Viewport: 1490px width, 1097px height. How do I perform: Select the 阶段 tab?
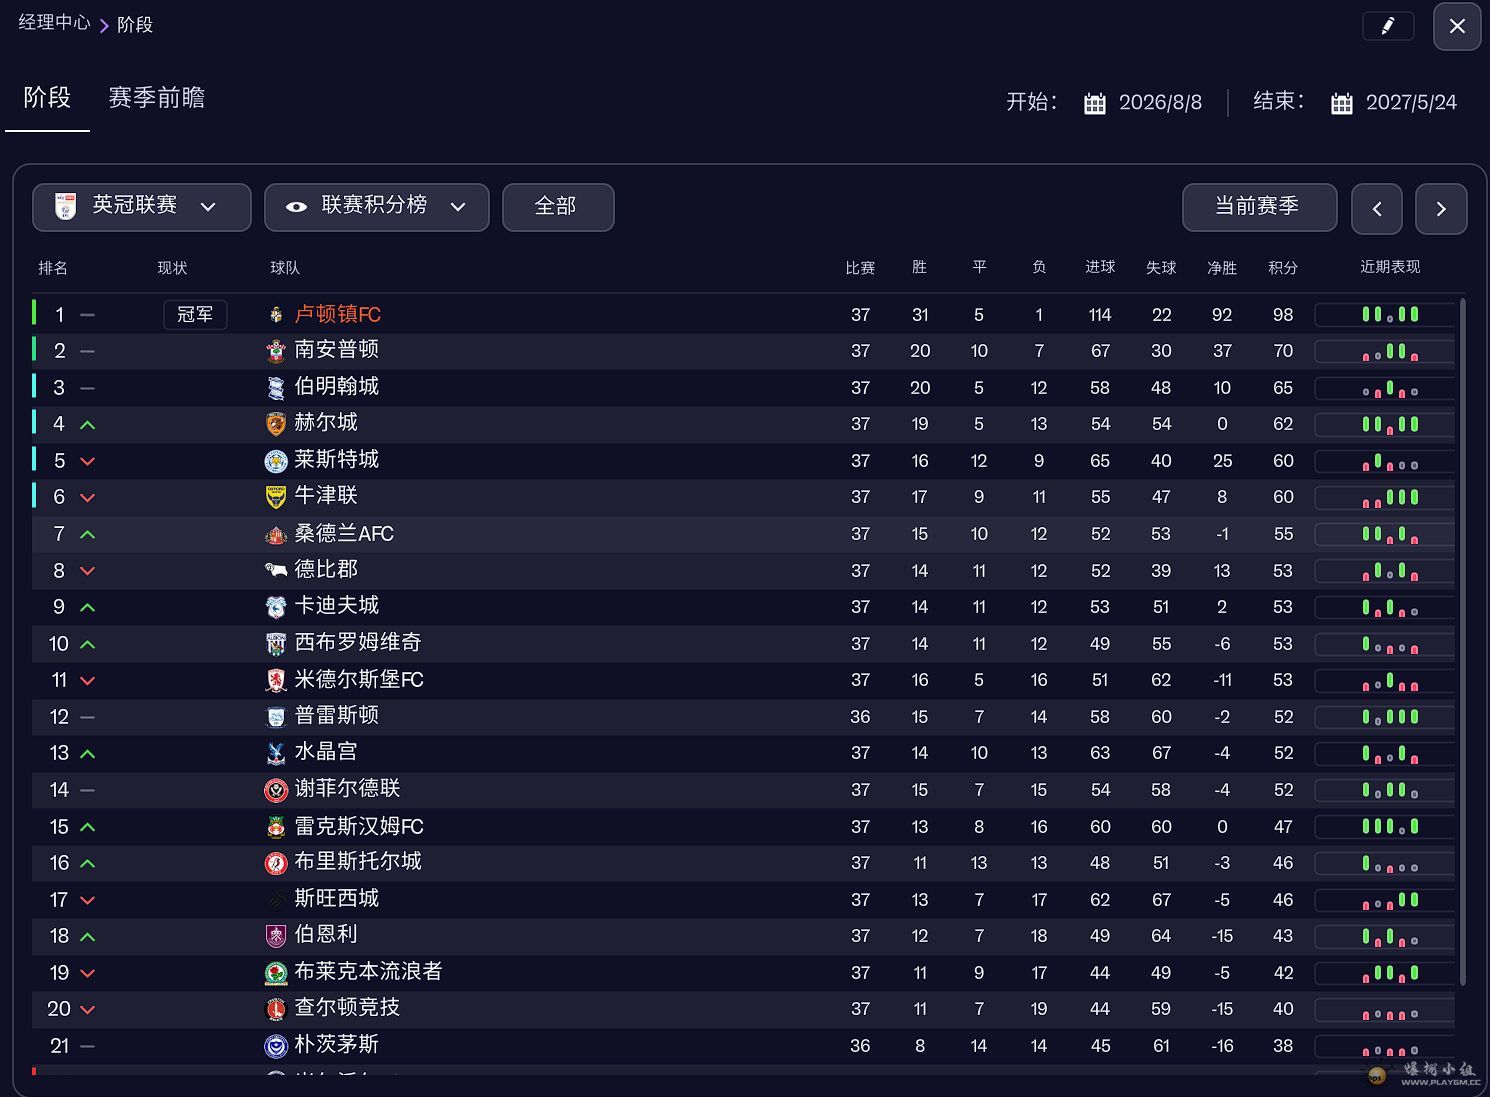coord(47,98)
